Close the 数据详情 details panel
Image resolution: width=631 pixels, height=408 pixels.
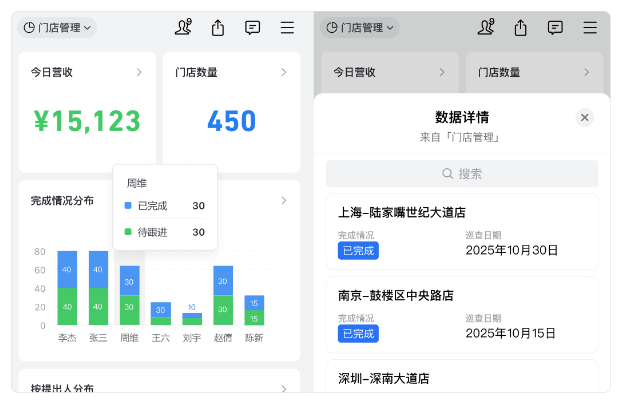point(585,118)
